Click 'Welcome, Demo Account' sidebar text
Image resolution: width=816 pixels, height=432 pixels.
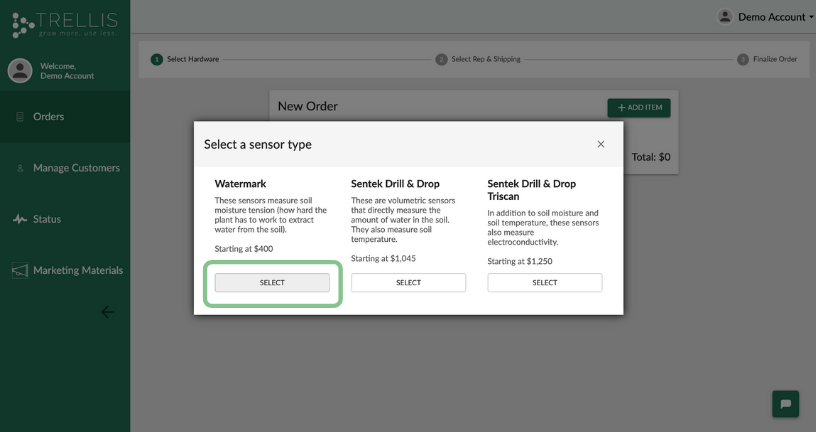[x=67, y=71]
